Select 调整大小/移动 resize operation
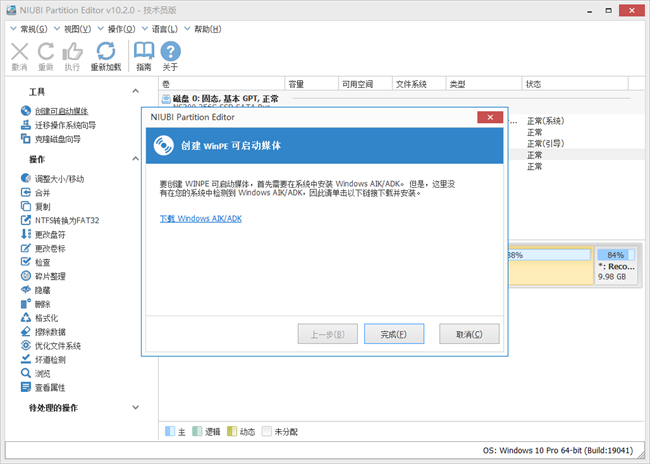This screenshot has height=464, width=650. [62, 178]
